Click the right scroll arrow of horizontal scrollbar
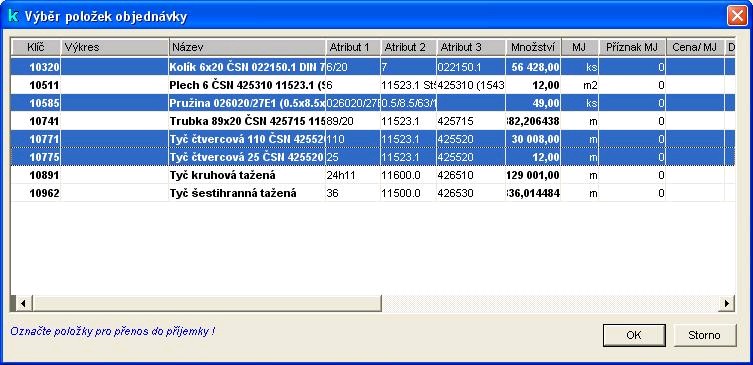Viewport: 753px width, 365px height. (x=727, y=304)
